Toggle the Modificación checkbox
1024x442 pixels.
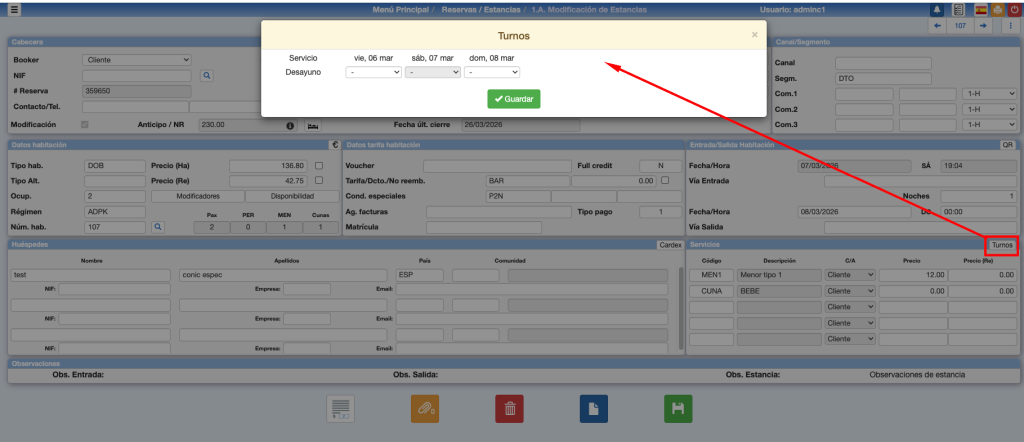click(x=85, y=125)
